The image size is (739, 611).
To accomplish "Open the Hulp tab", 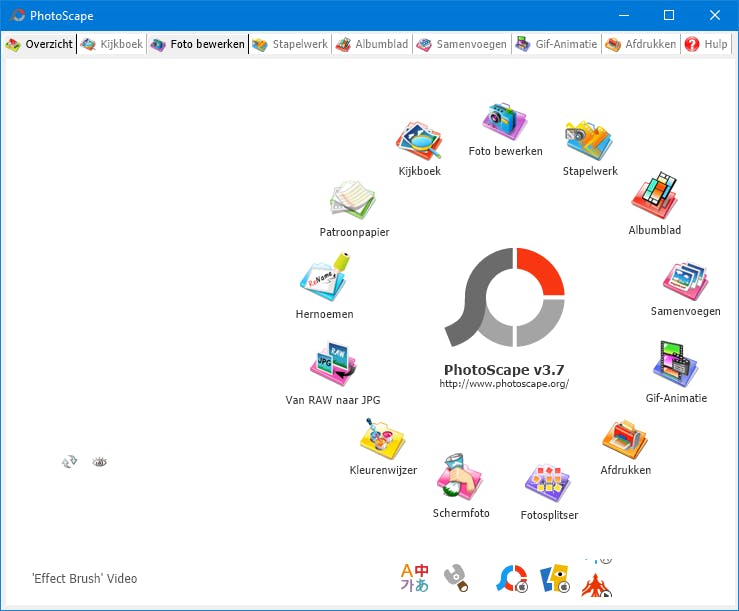I will pyautogui.click(x=706, y=44).
